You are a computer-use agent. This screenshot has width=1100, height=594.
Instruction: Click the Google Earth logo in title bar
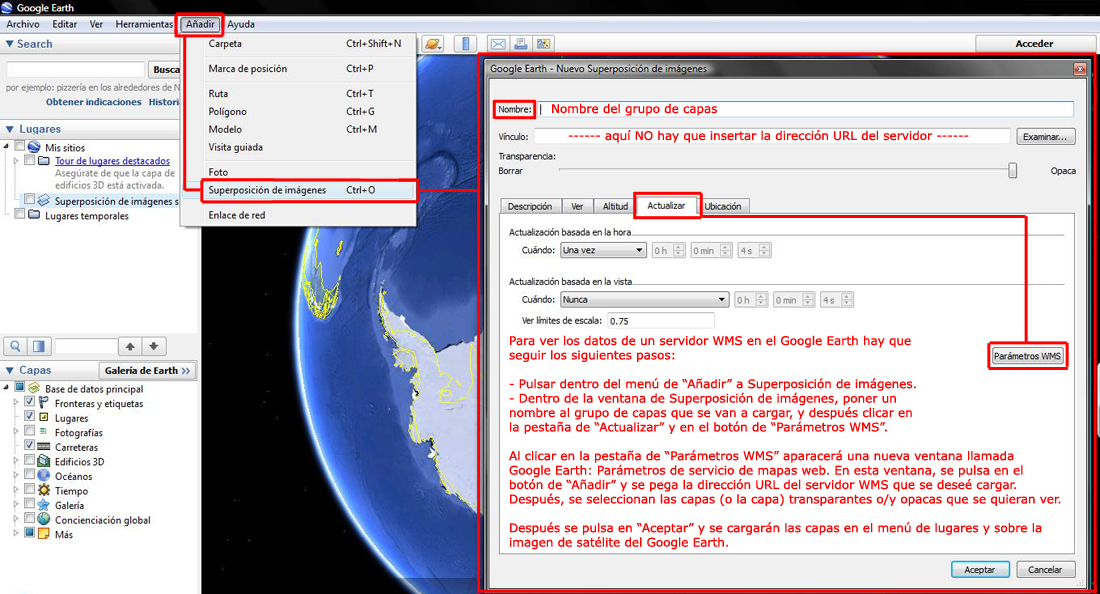point(7,7)
